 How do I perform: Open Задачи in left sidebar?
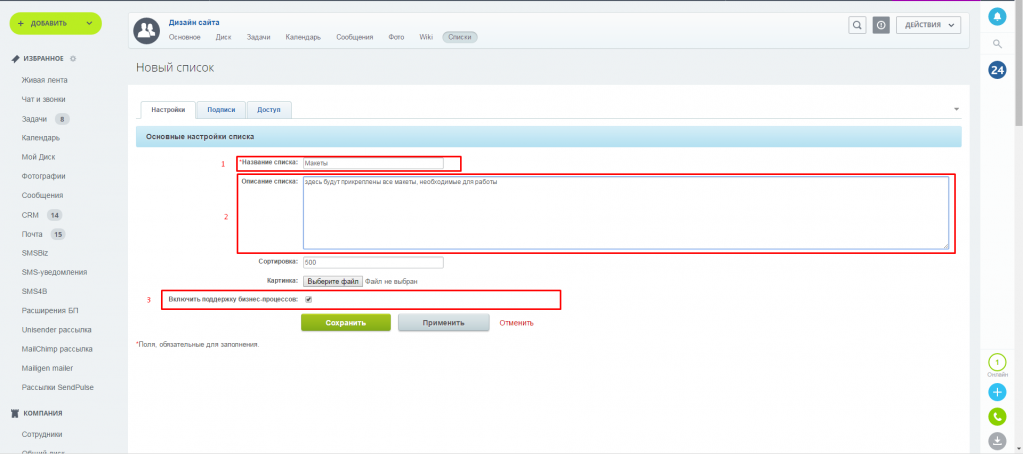(x=34, y=119)
